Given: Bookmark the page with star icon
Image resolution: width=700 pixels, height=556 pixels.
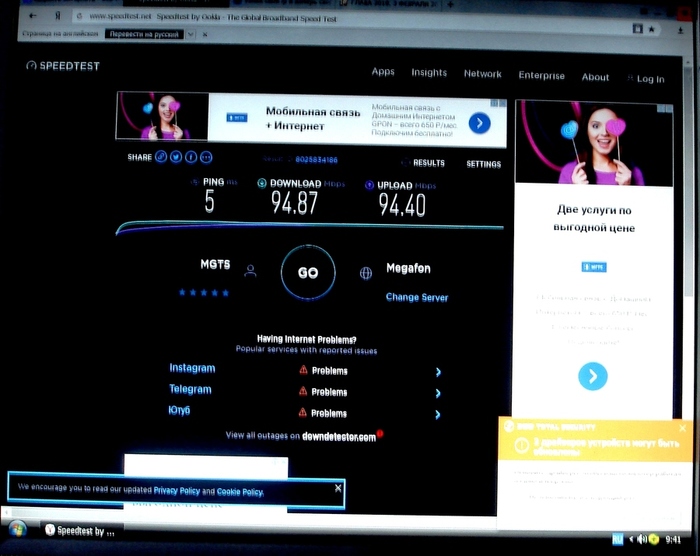Looking at the screenshot, I should coord(651,29).
